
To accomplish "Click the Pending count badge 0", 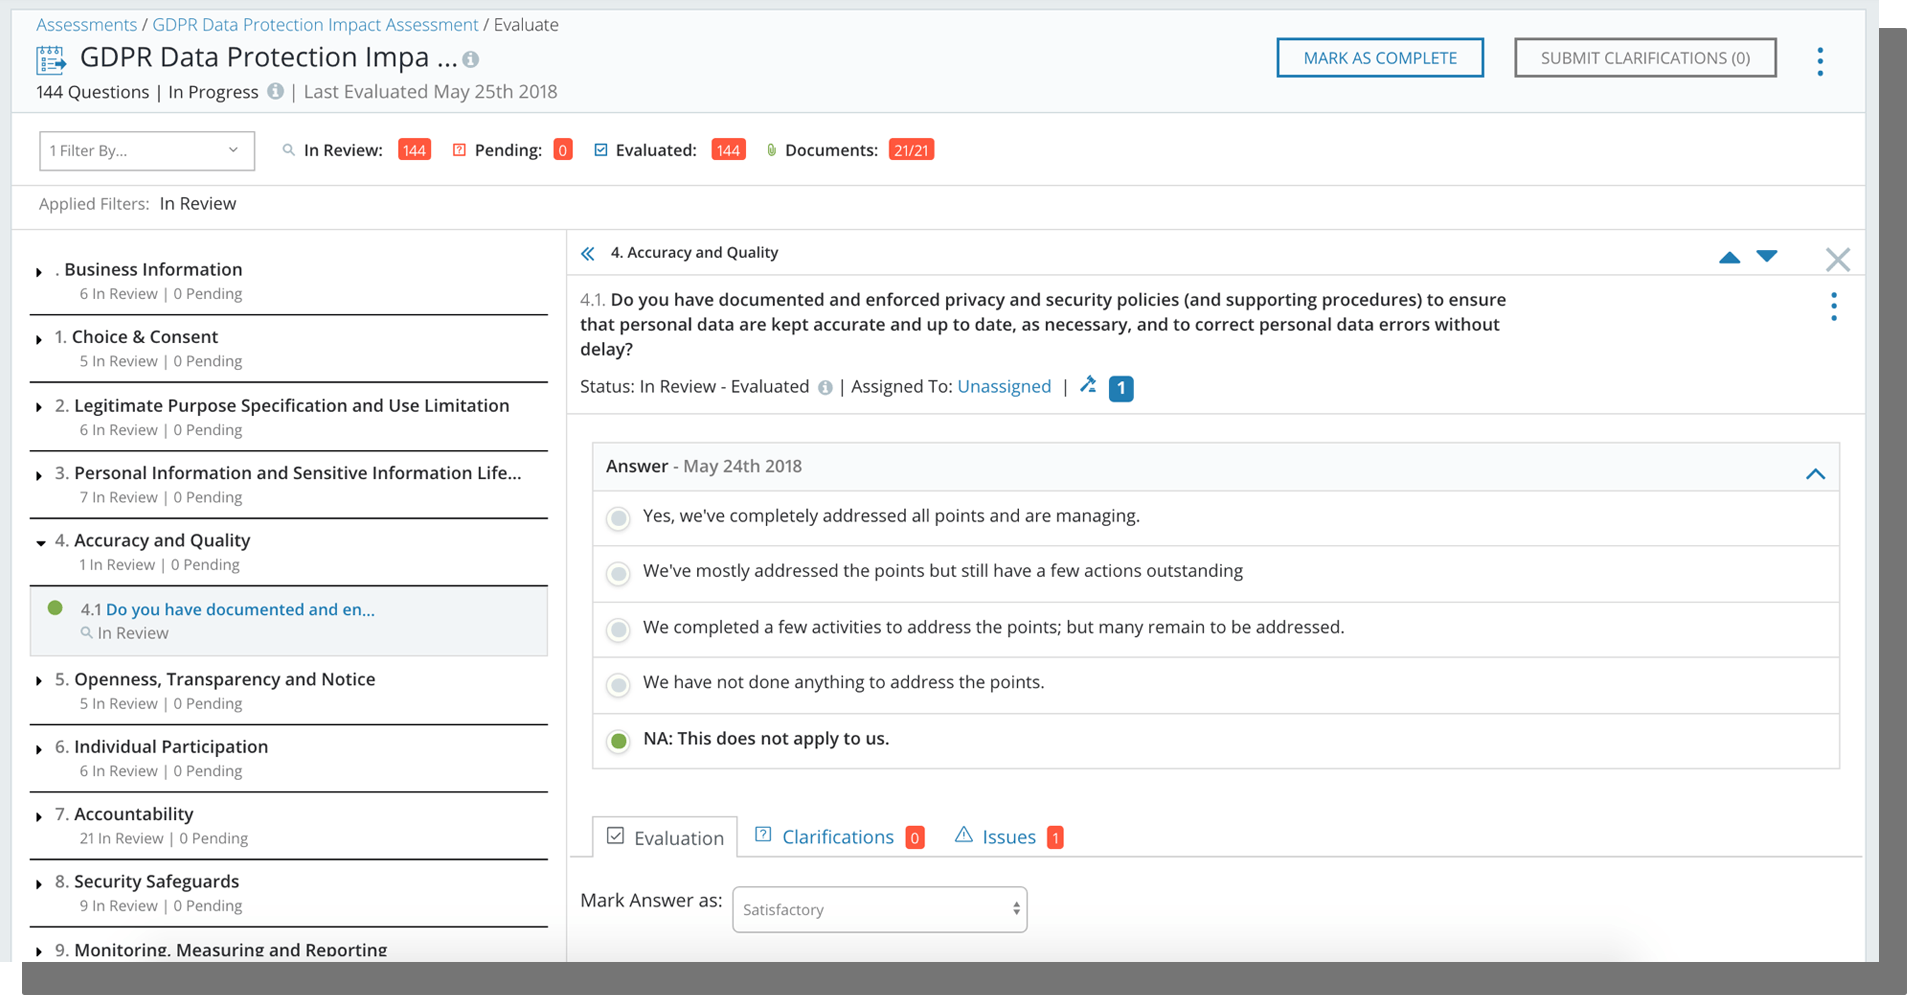I will click(563, 150).
